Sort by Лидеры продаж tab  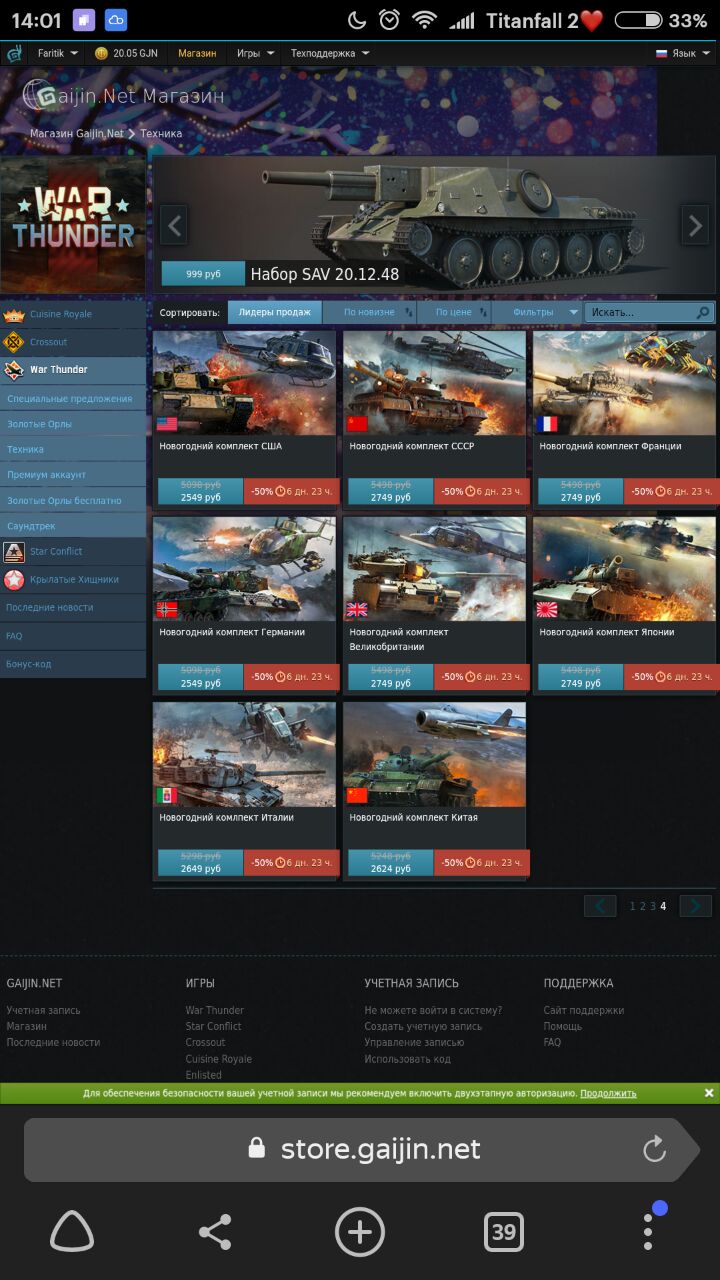[275, 312]
